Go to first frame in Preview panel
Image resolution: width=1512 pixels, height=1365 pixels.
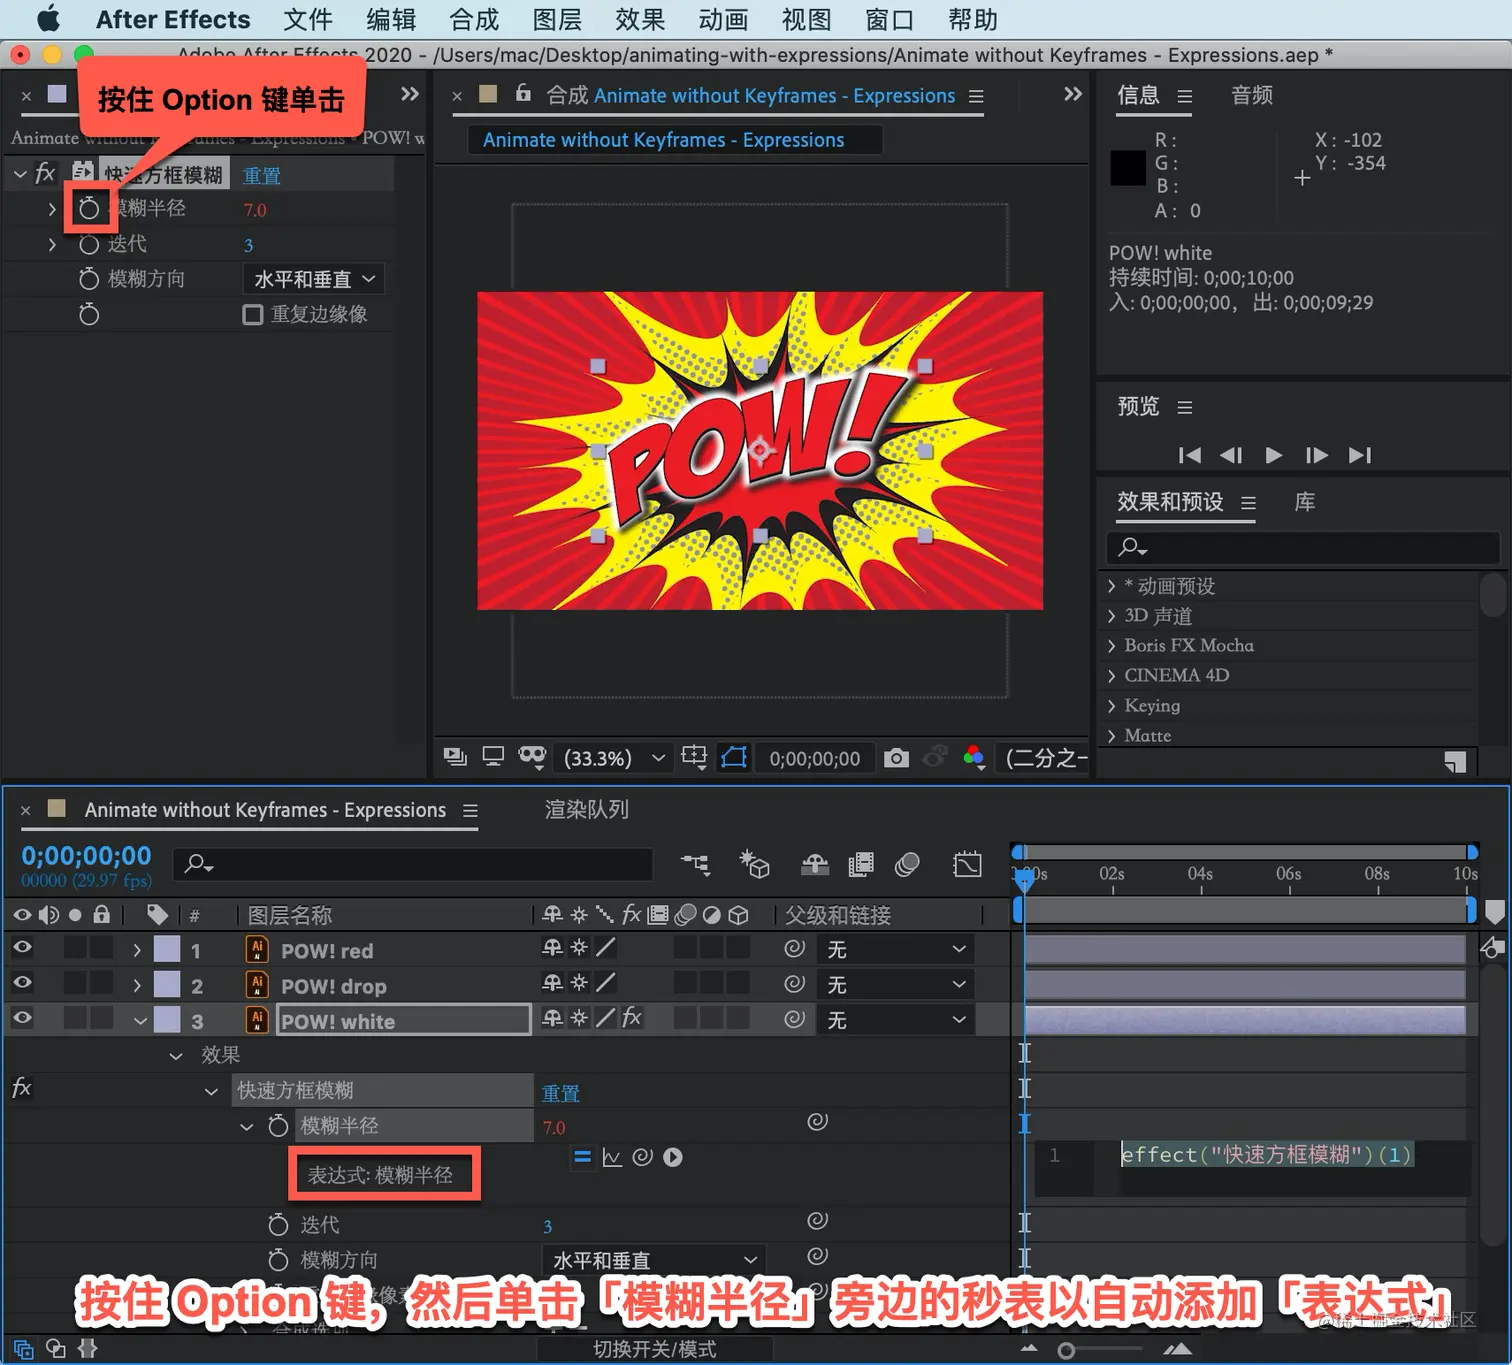click(1189, 456)
